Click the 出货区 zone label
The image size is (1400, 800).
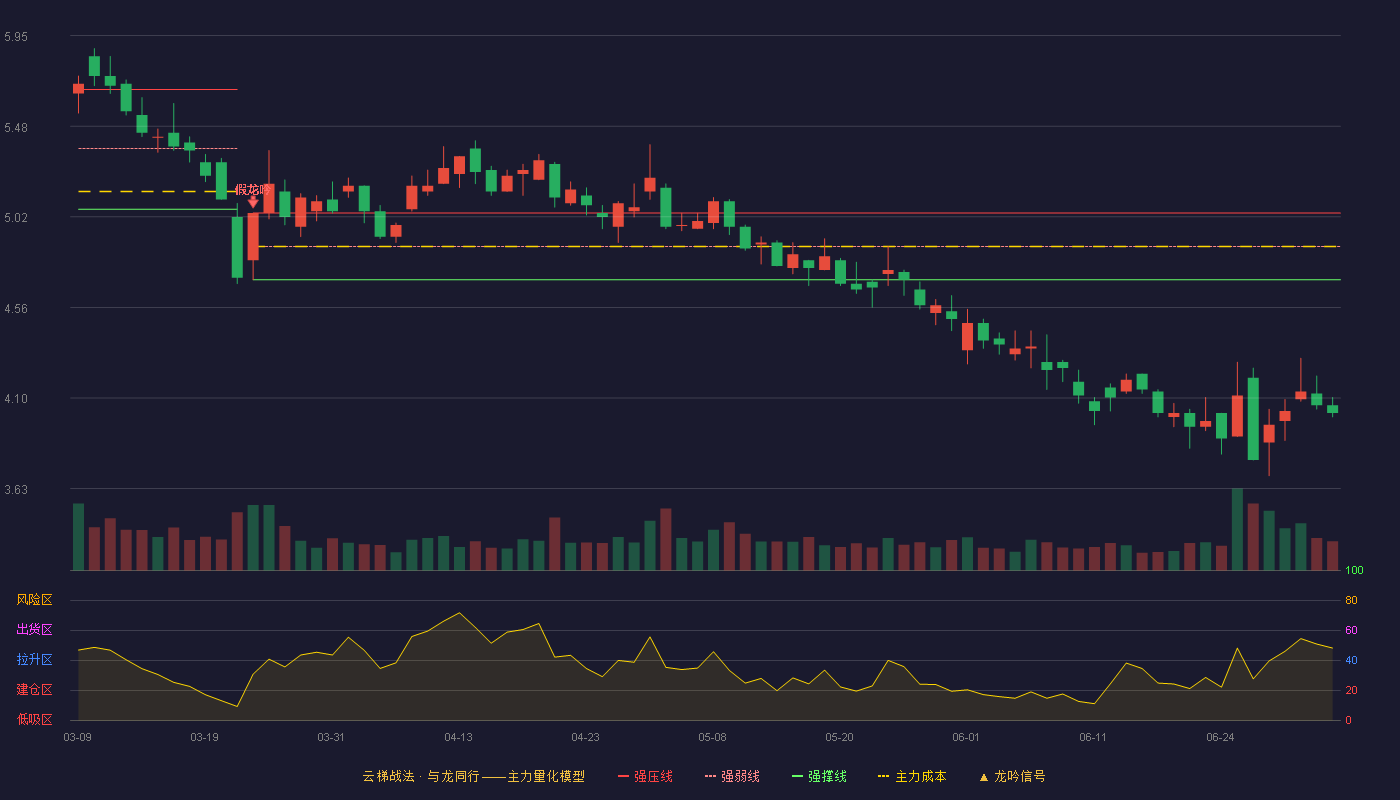point(34,630)
